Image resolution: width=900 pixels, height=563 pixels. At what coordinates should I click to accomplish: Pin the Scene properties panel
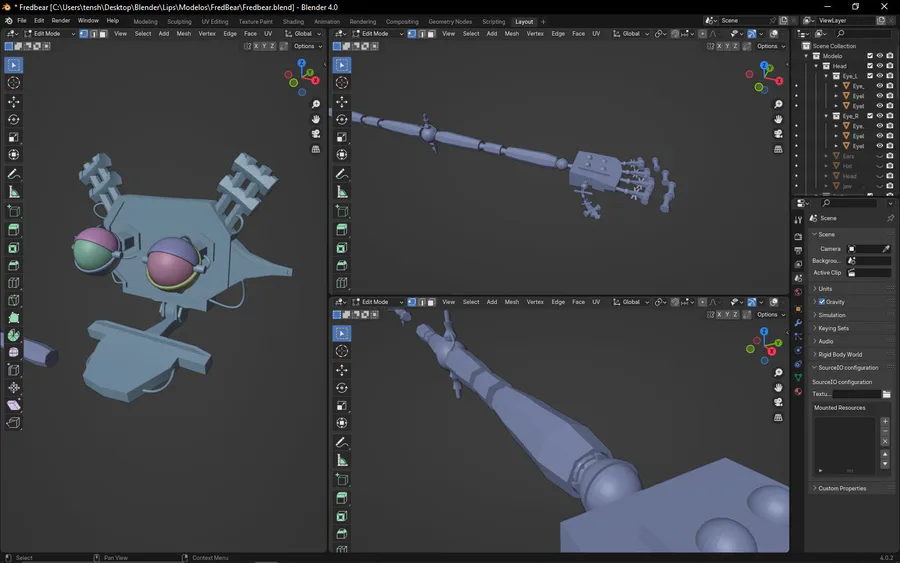[890, 218]
